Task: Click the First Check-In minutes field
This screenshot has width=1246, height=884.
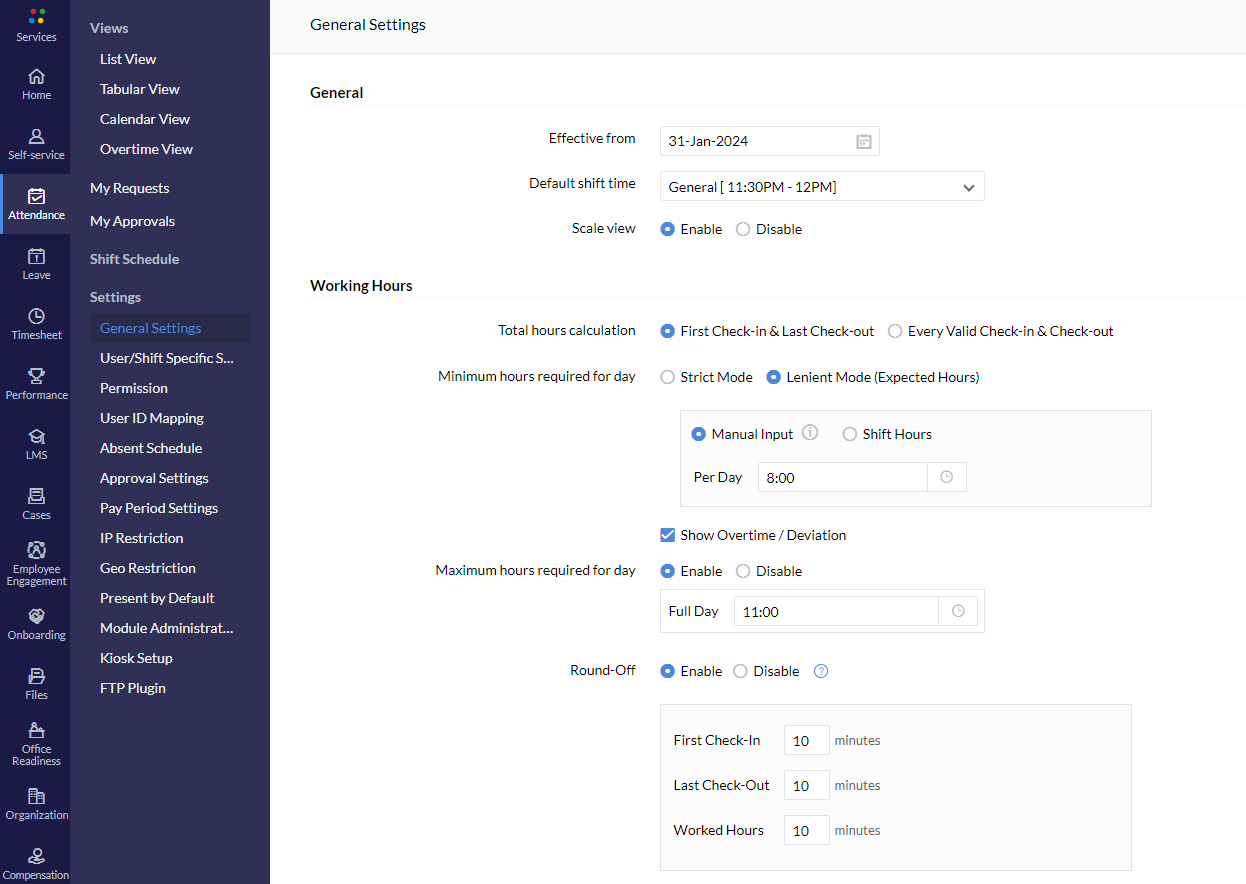Action: (x=806, y=741)
